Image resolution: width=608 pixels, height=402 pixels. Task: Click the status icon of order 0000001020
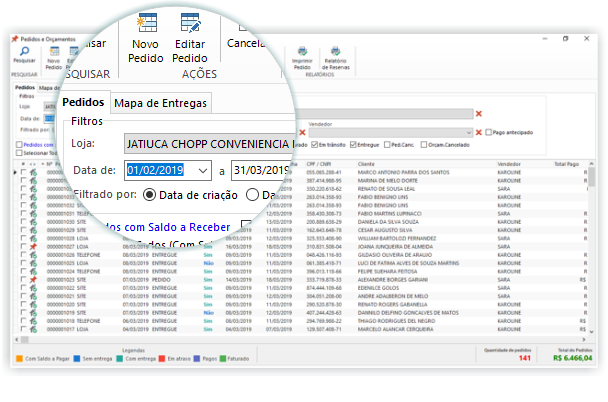click(33, 304)
